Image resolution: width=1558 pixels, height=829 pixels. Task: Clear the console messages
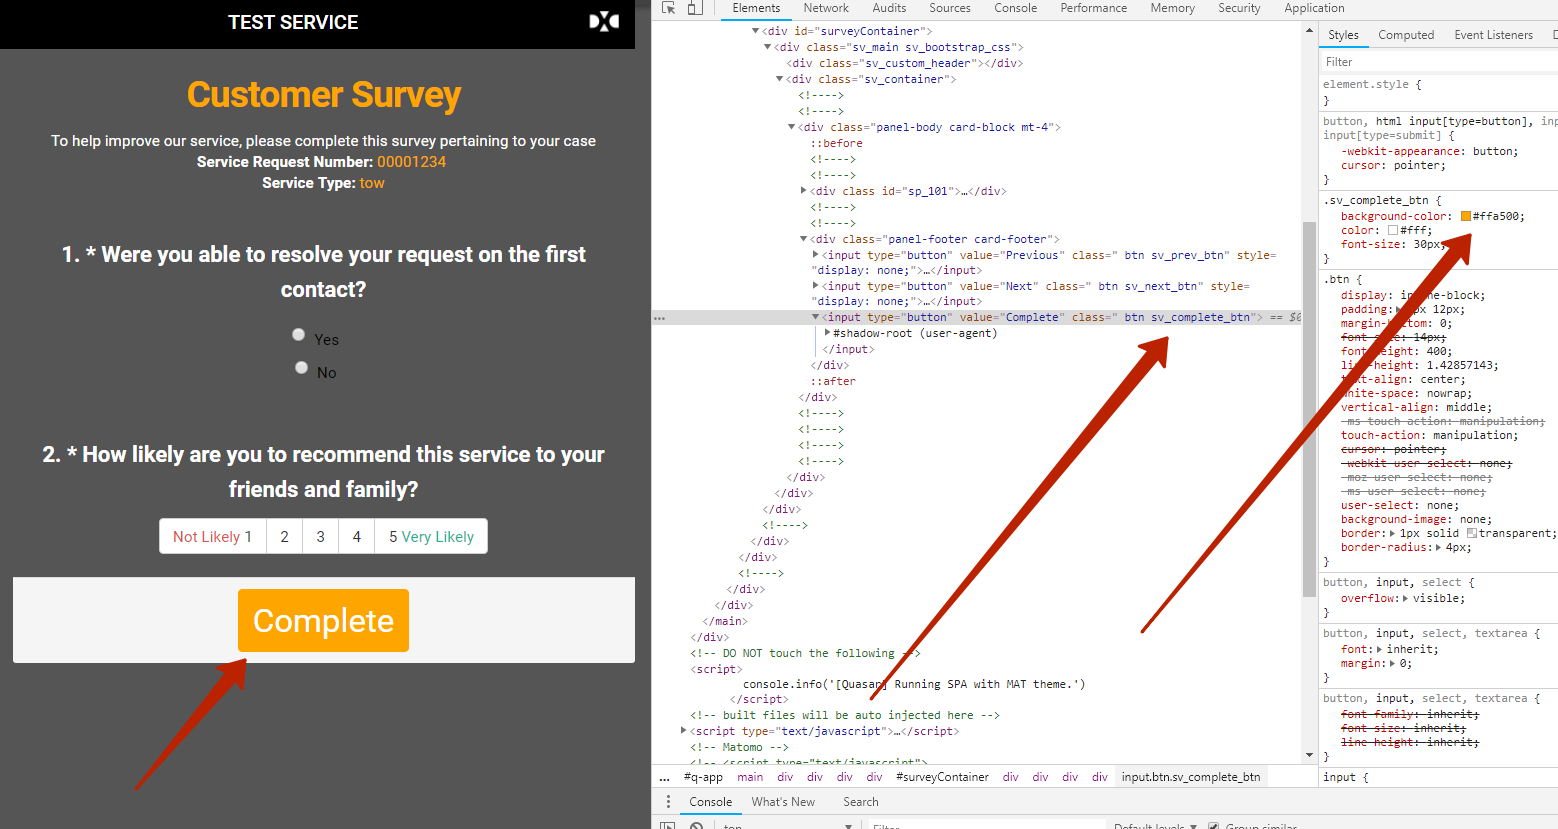click(696, 825)
